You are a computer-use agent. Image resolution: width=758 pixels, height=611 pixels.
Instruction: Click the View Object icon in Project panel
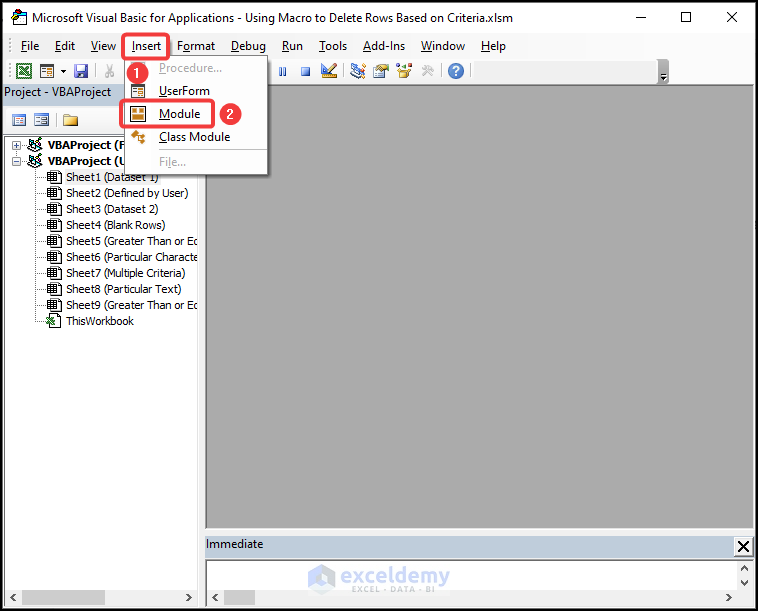(x=42, y=120)
